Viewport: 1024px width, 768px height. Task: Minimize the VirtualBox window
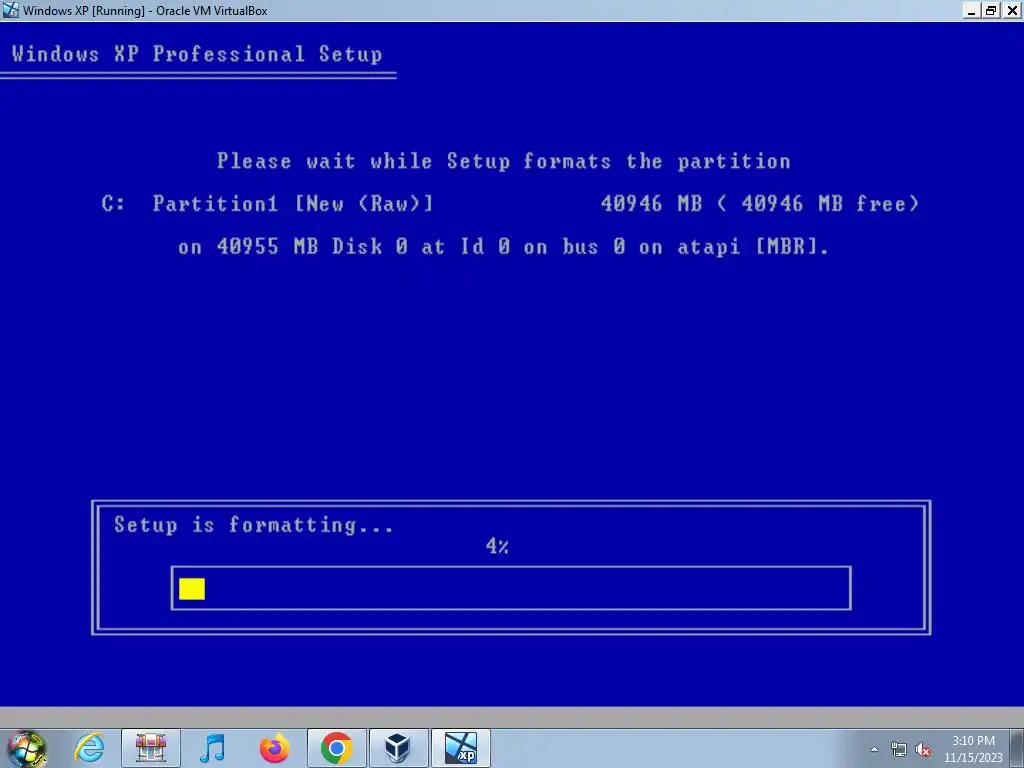click(972, 10)
